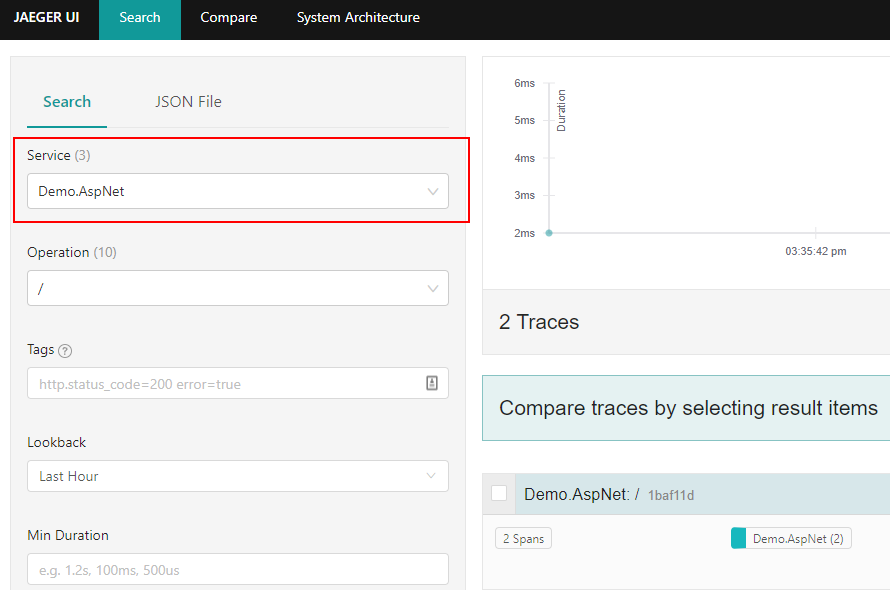Click the Lookback dropdown chevron icon
This screenshot has width=890, height=590.
(x=432, y=476)
